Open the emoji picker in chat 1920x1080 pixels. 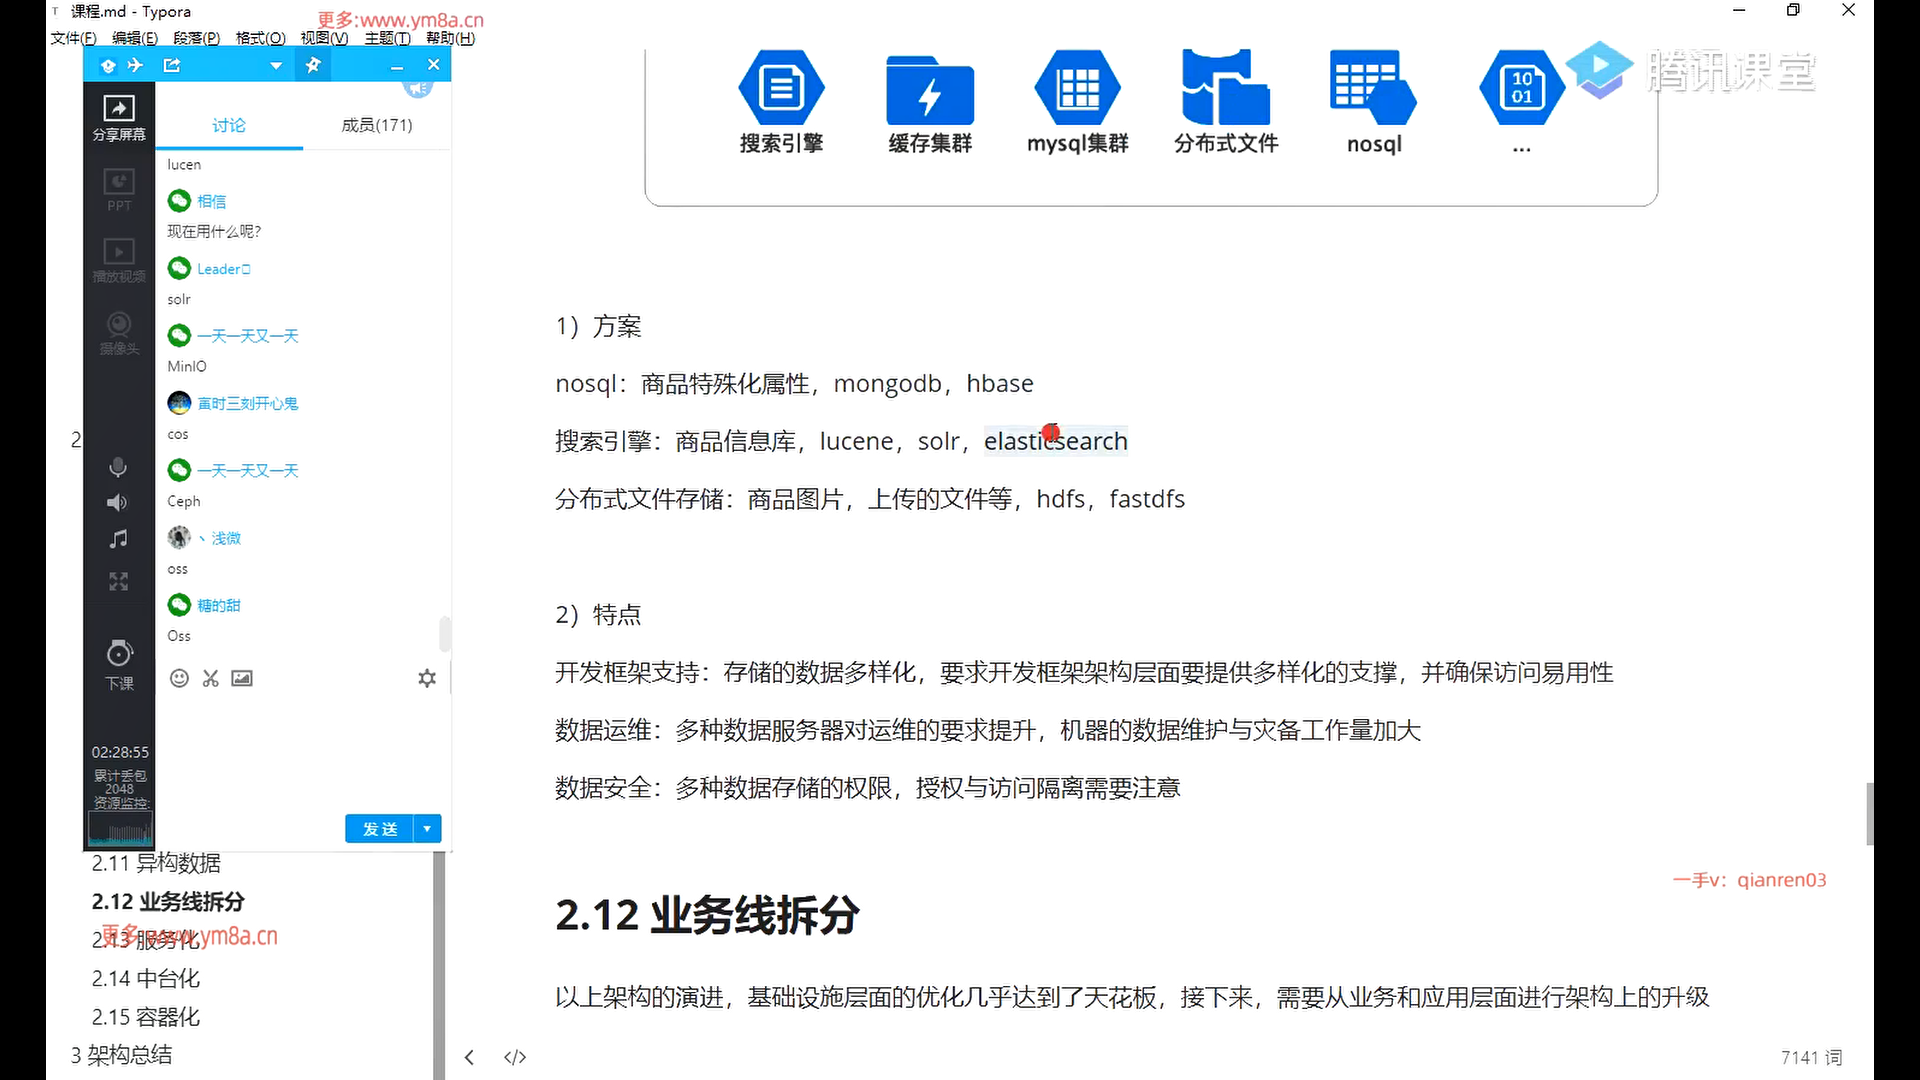click(179, 678)
